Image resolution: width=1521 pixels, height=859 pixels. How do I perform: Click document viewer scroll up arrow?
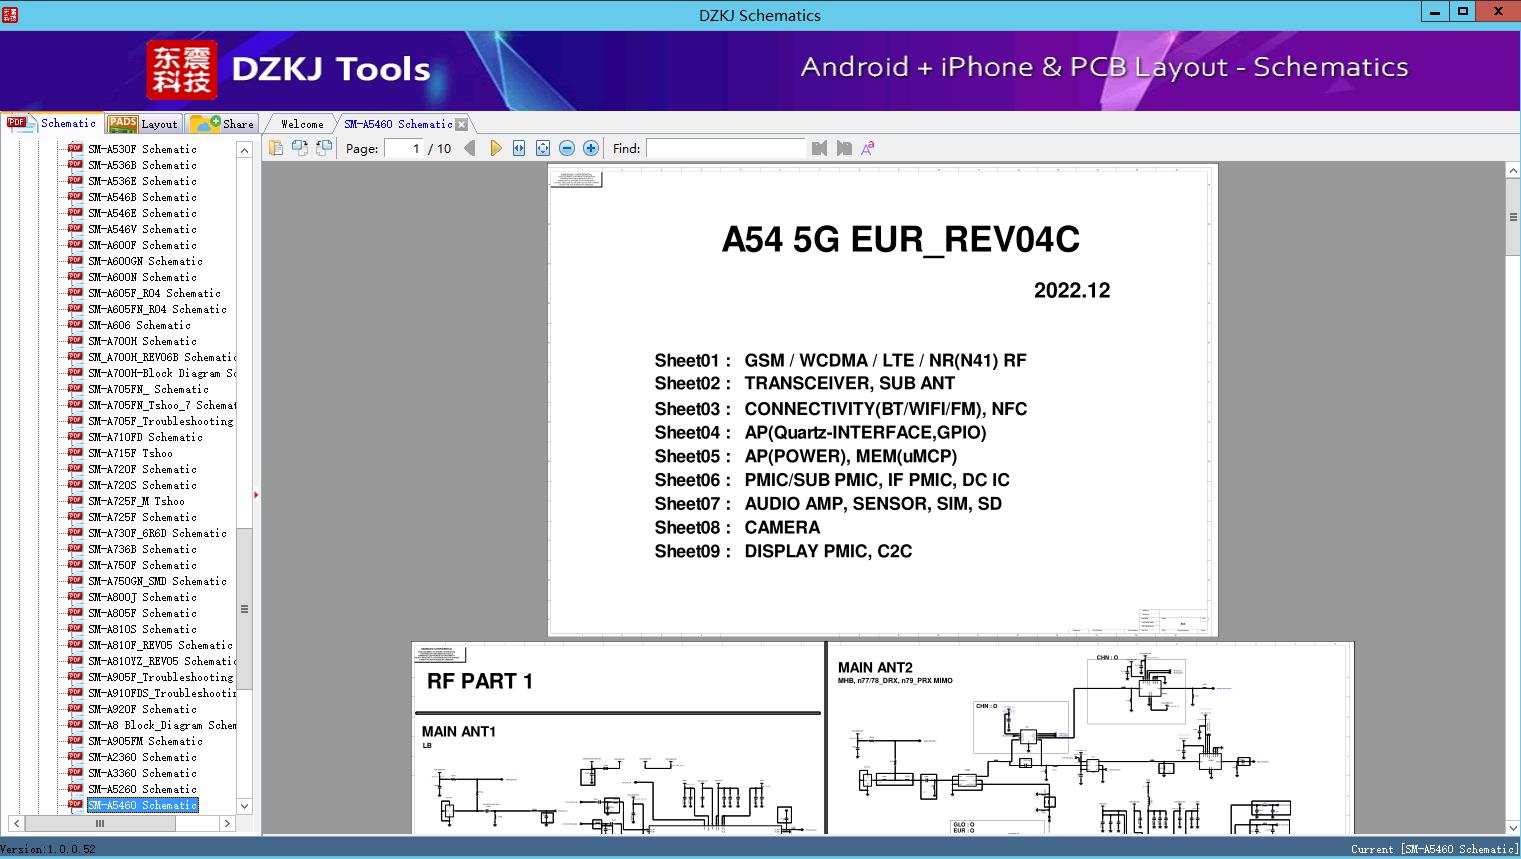[1513, 172]
